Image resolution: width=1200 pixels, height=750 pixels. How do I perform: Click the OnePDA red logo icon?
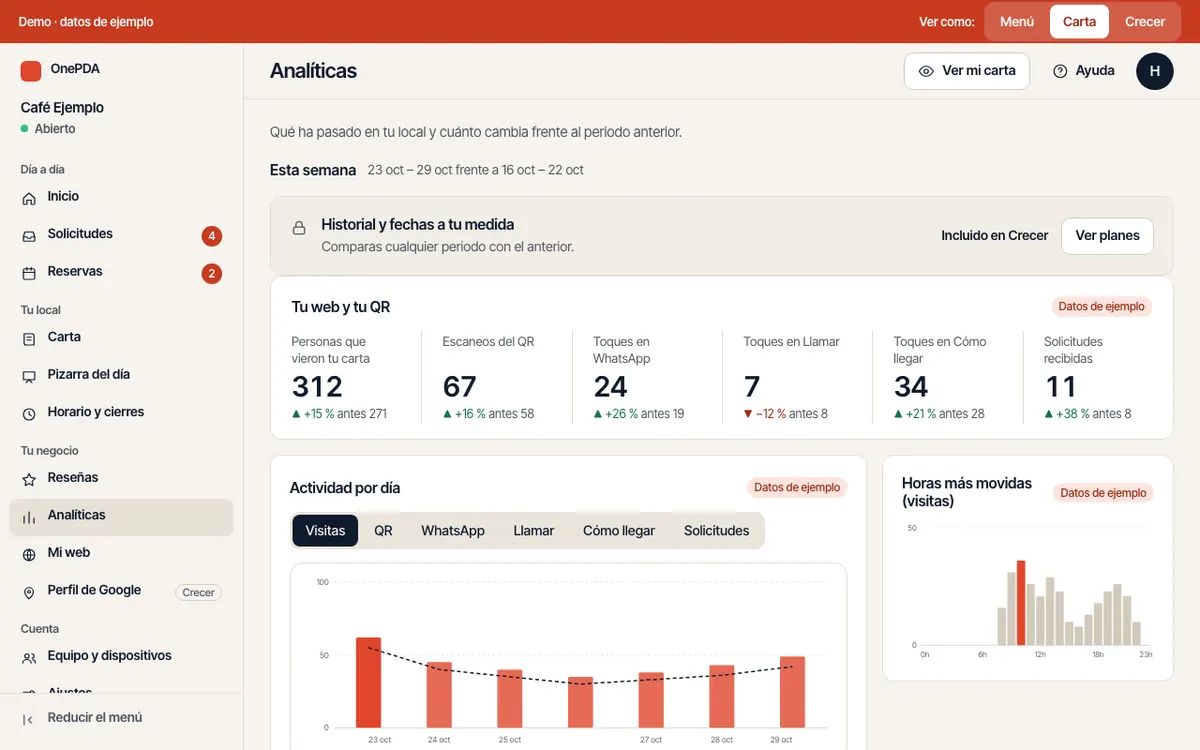[31, 70]
